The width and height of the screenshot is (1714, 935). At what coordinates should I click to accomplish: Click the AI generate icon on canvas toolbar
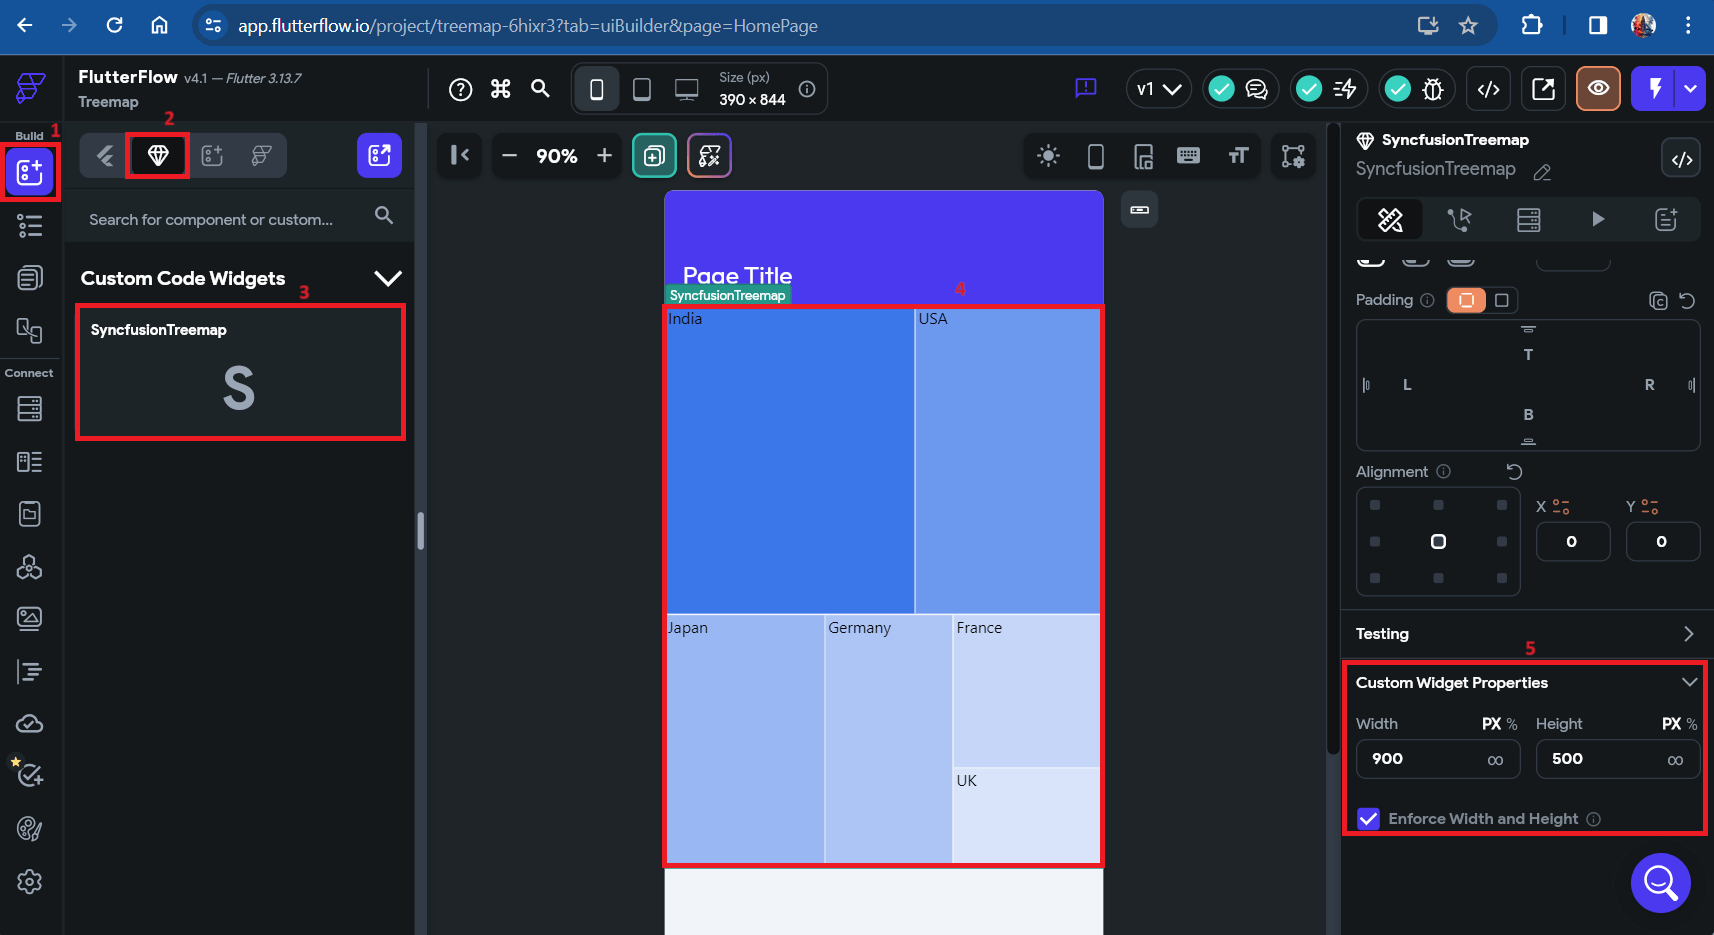[709, 155]
